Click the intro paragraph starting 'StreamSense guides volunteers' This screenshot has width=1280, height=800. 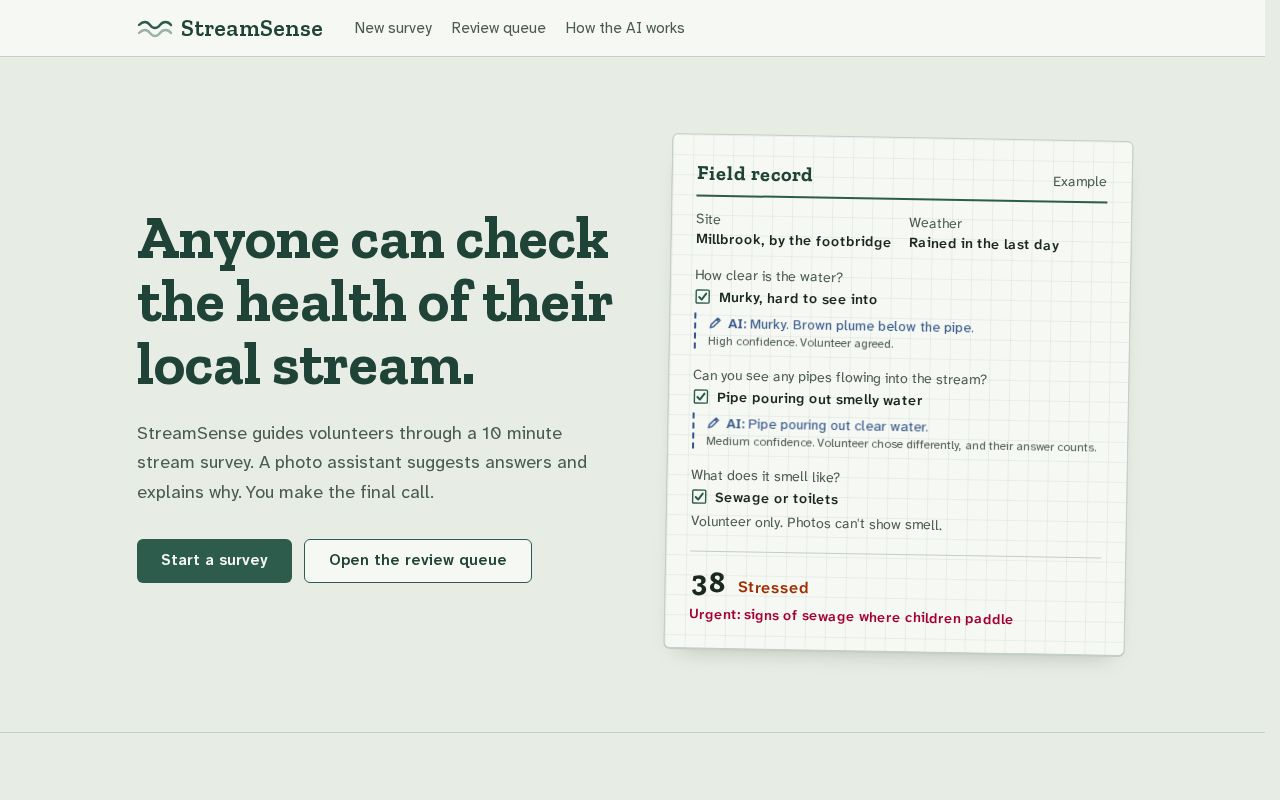point(362,462)
